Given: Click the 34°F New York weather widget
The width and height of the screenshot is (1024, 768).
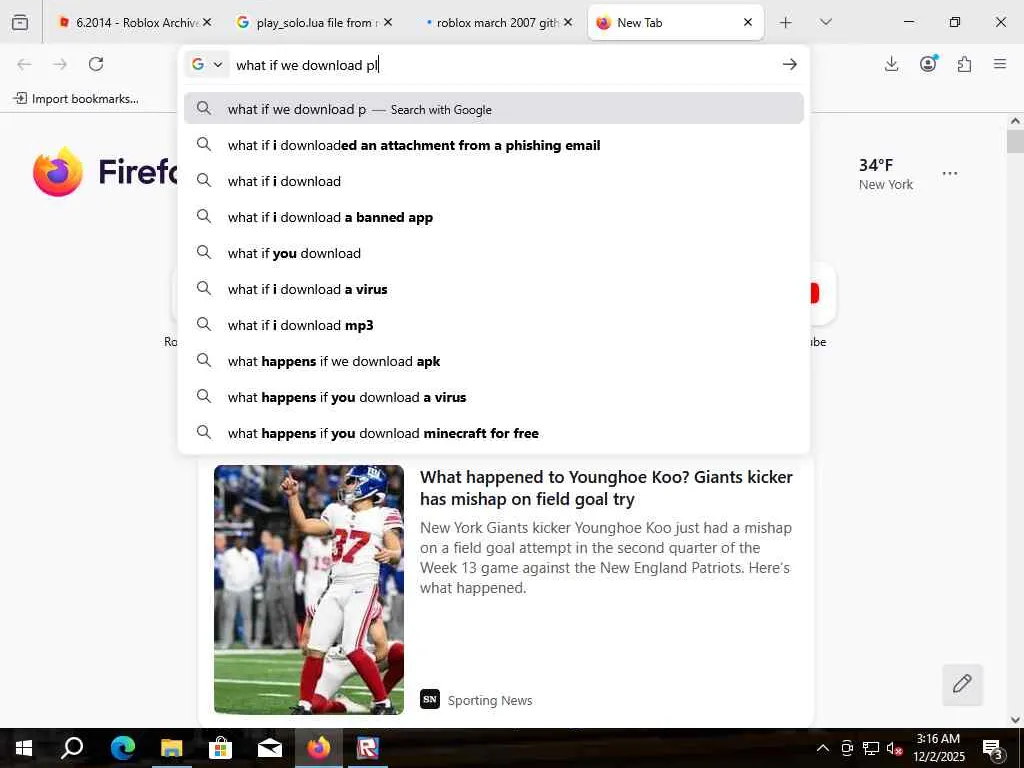Looking at the screenshot, I should click(886, 174).
